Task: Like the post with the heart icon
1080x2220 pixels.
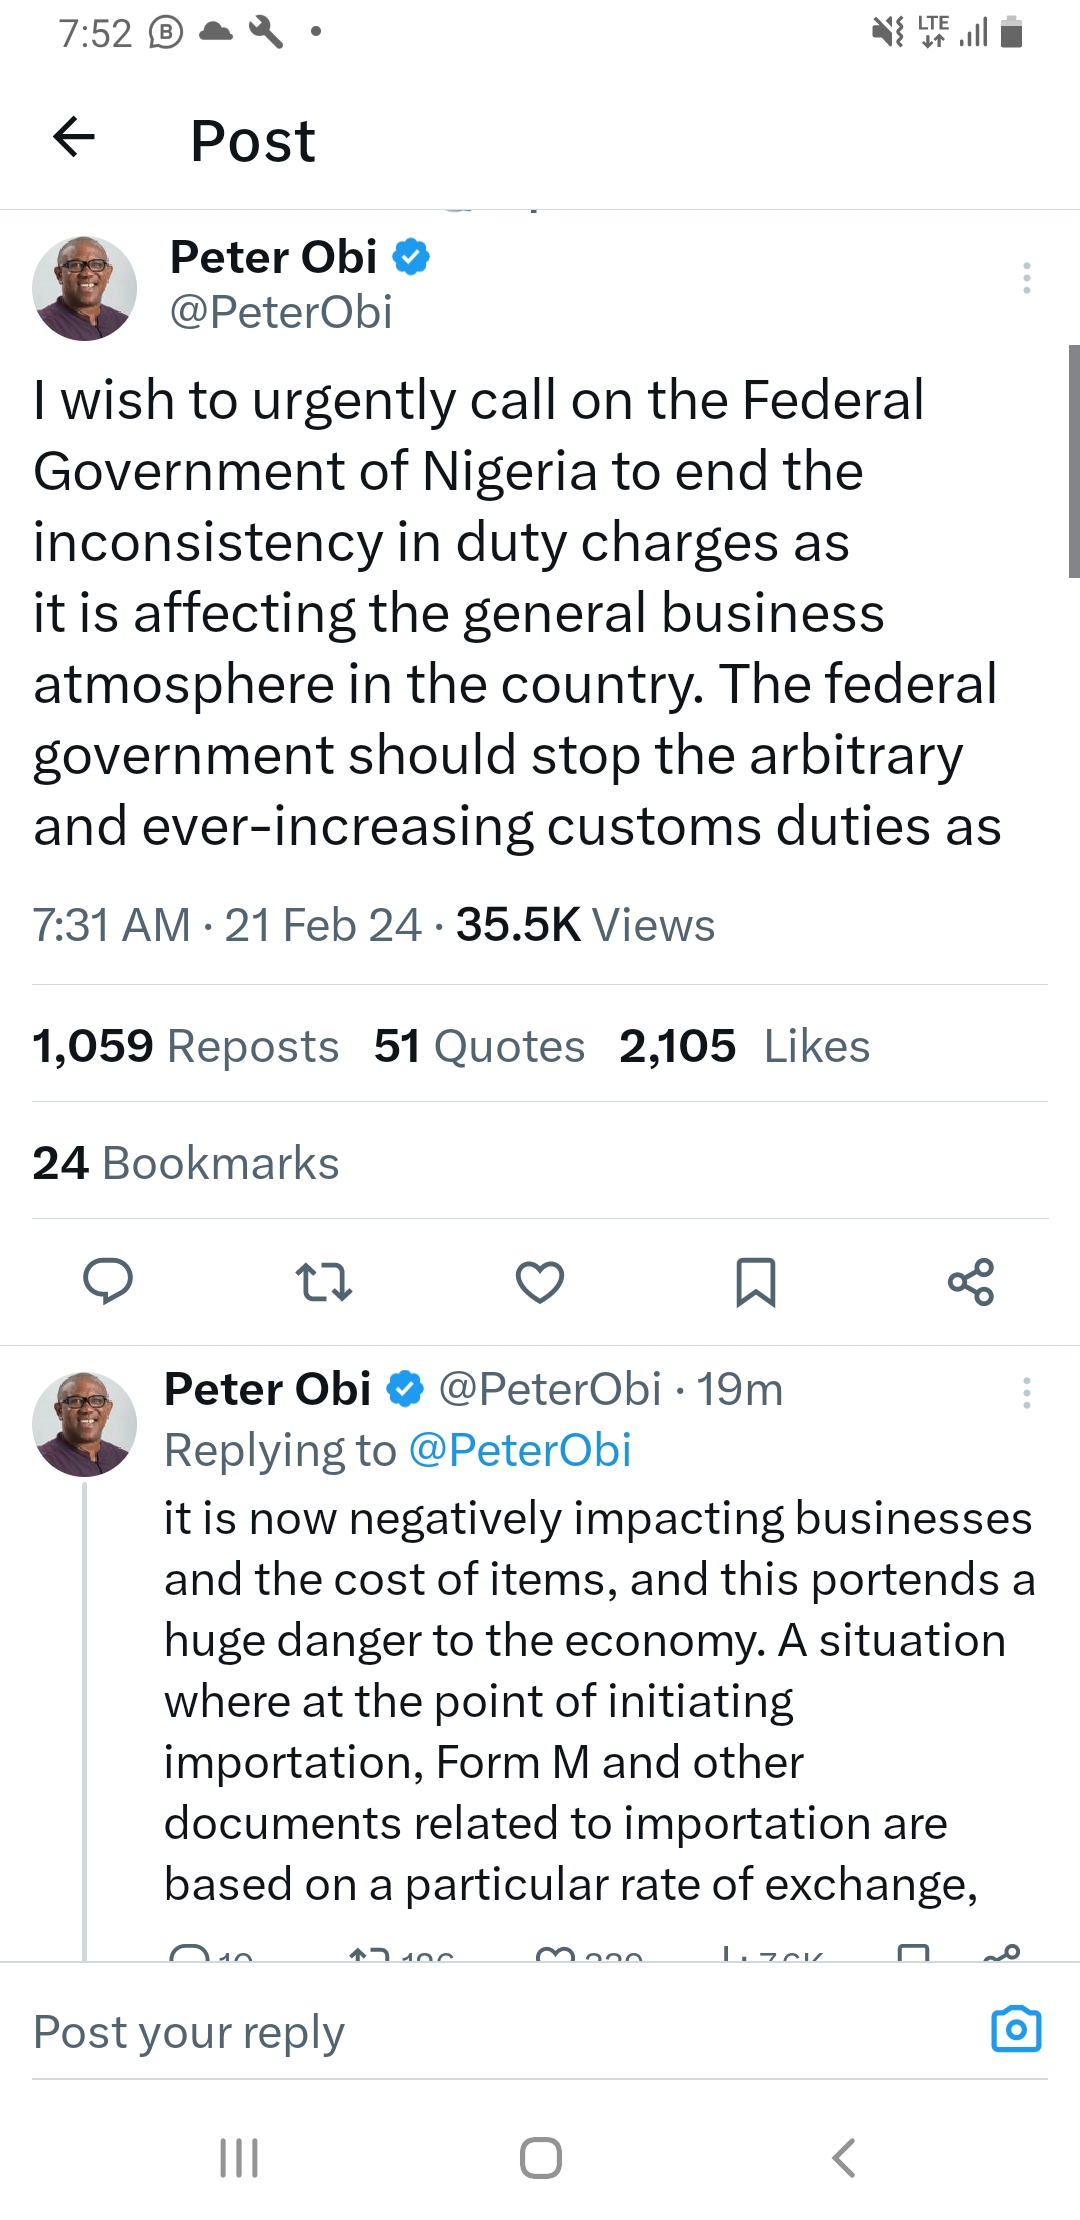Action: (540, 1281)
